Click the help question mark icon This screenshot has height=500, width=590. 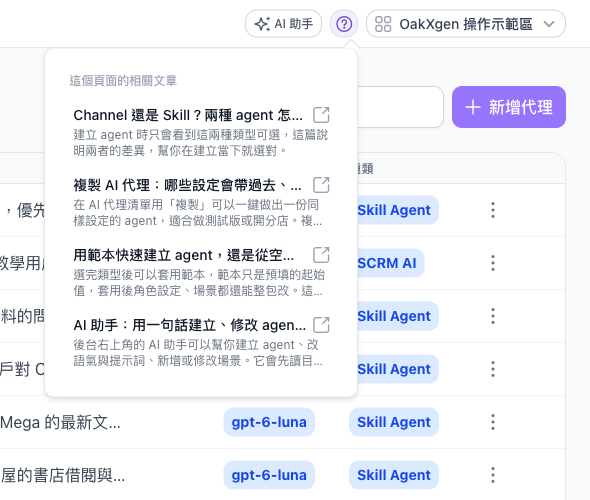344,24
